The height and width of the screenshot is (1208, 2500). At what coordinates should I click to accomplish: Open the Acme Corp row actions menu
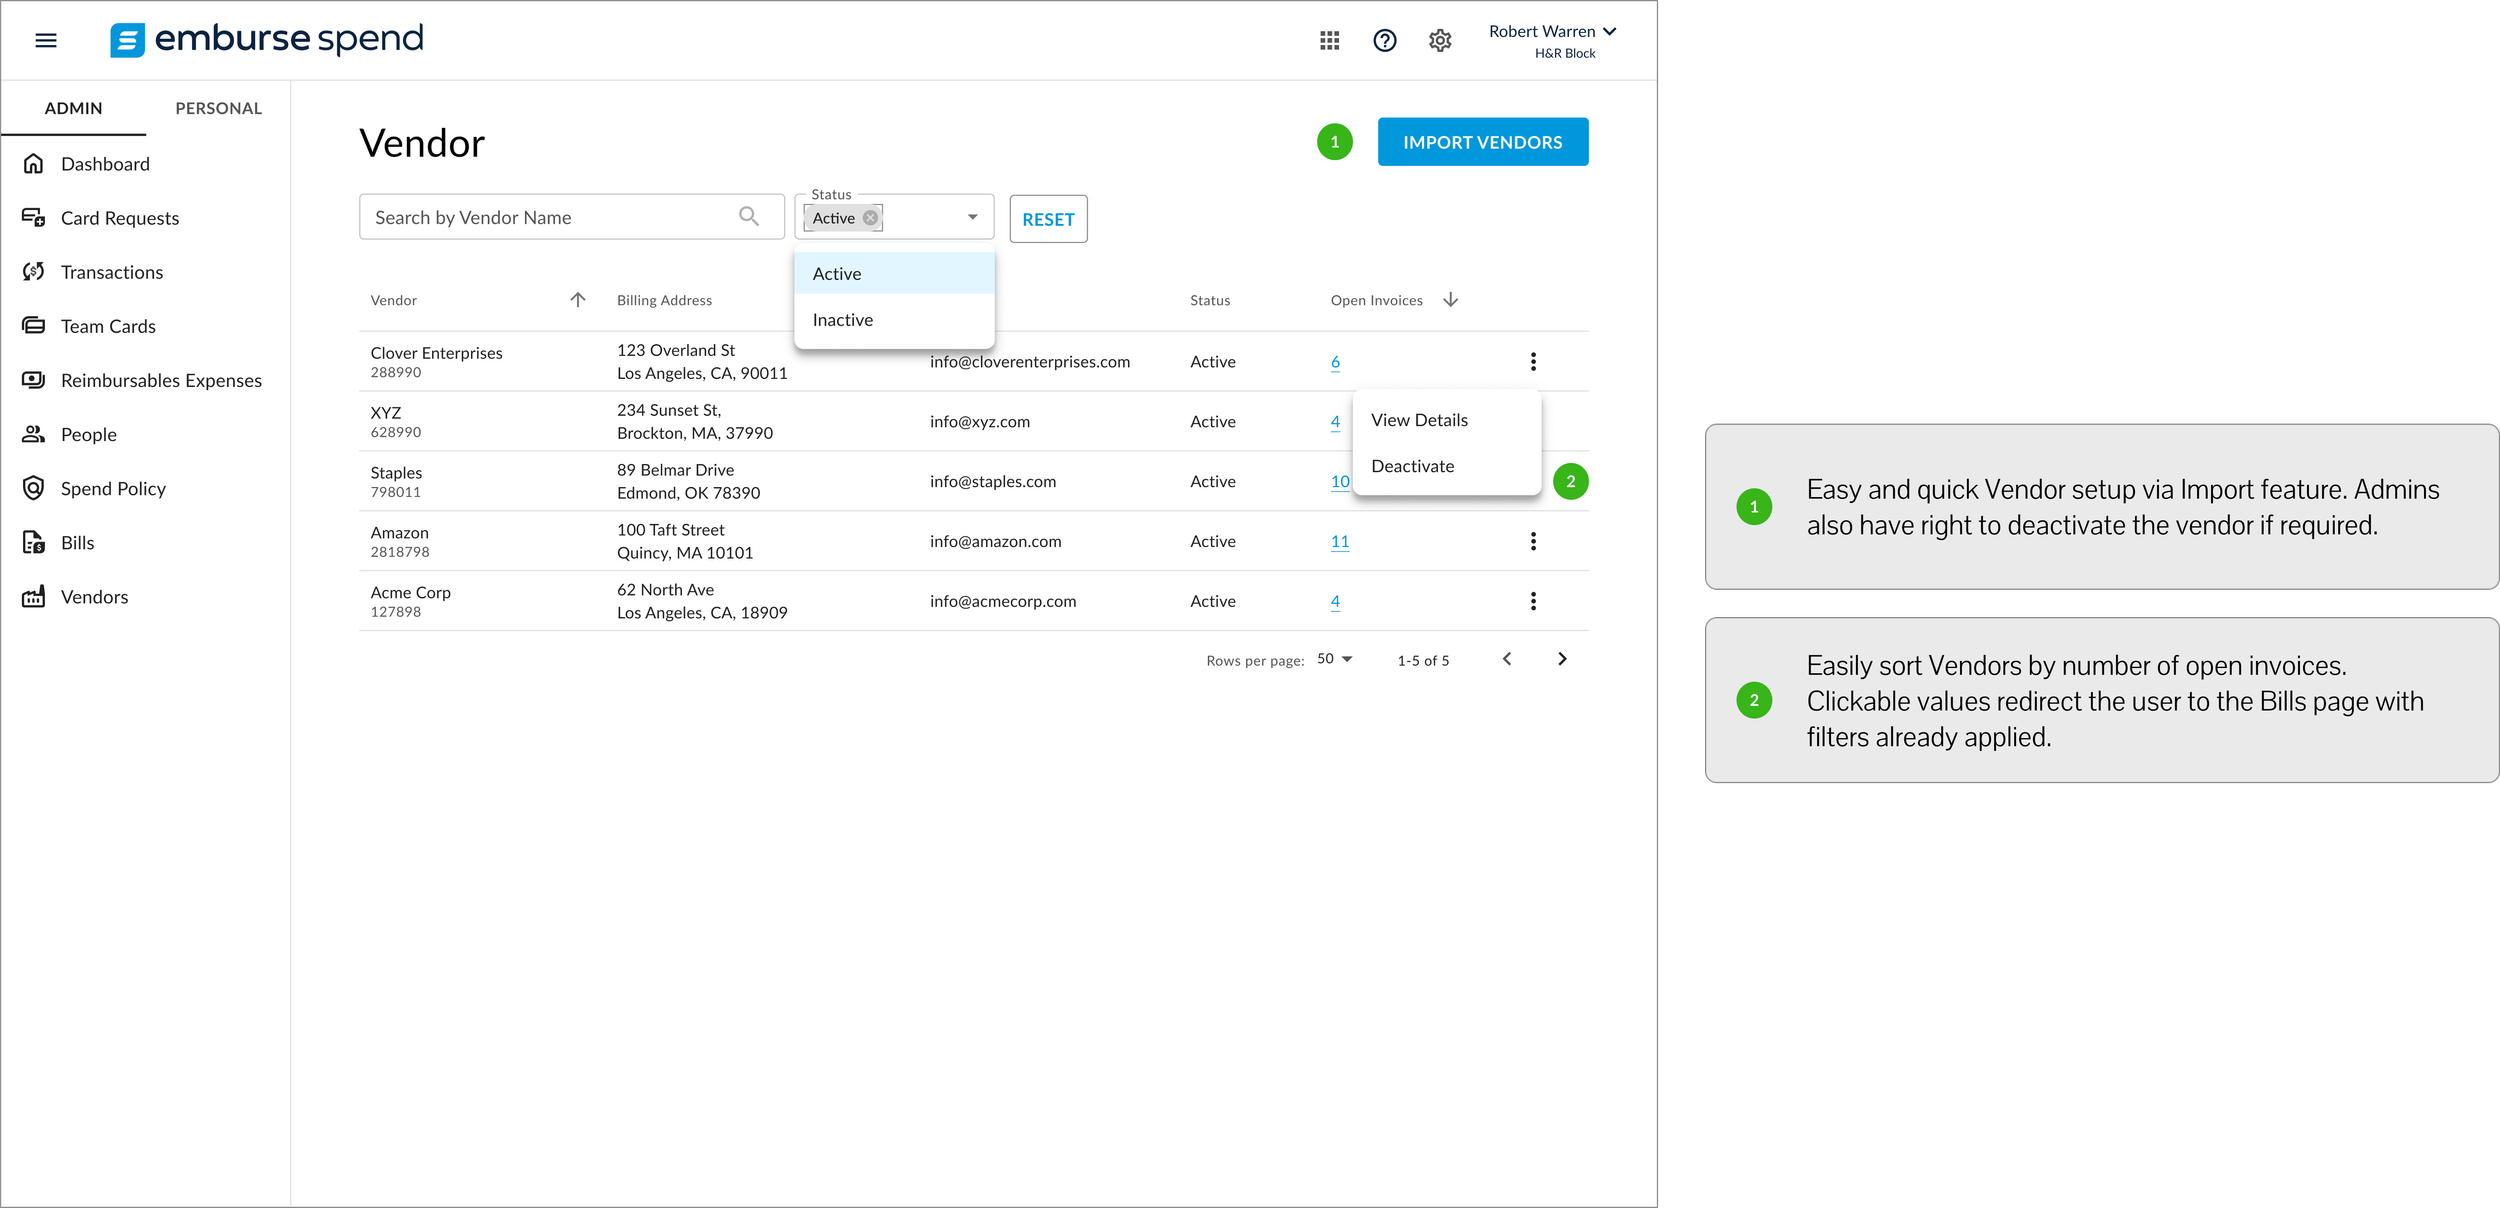pyautogui.click(x=1533, y=601)
